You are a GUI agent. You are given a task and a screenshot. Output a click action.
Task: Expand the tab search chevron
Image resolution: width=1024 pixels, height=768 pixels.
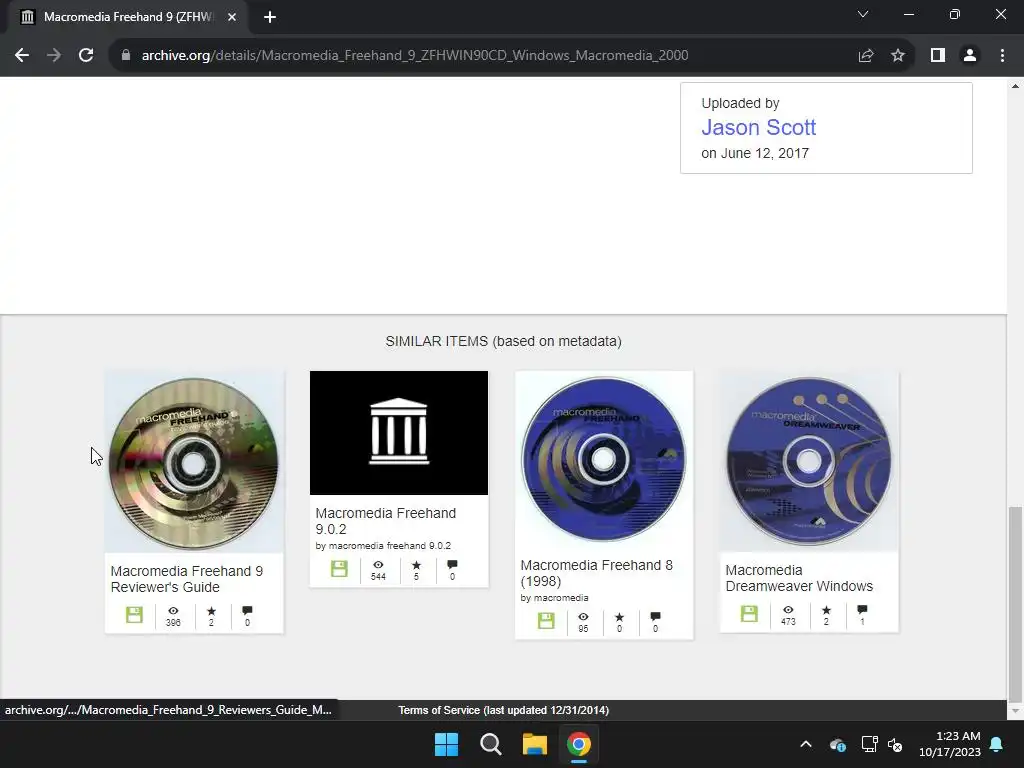[x=863, y=14]
